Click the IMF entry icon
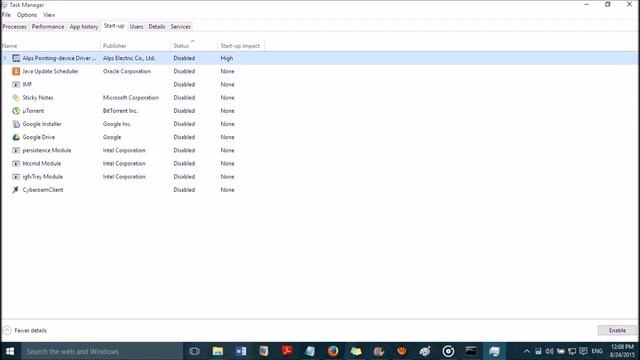This screenshot has width=640, height=360. [16, 84]
